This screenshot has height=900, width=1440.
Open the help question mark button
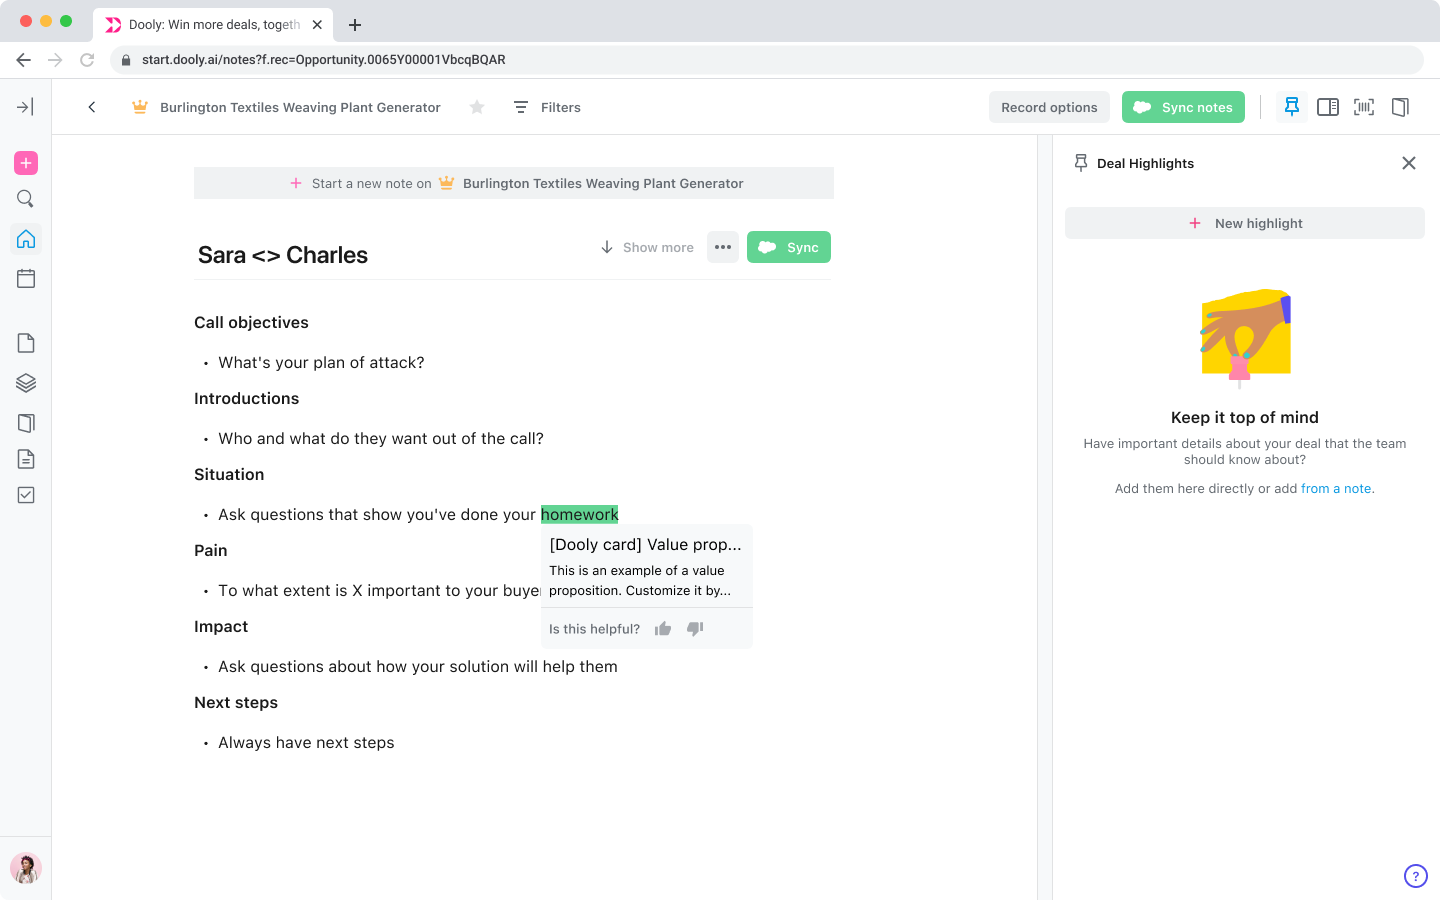(1416, 876)
